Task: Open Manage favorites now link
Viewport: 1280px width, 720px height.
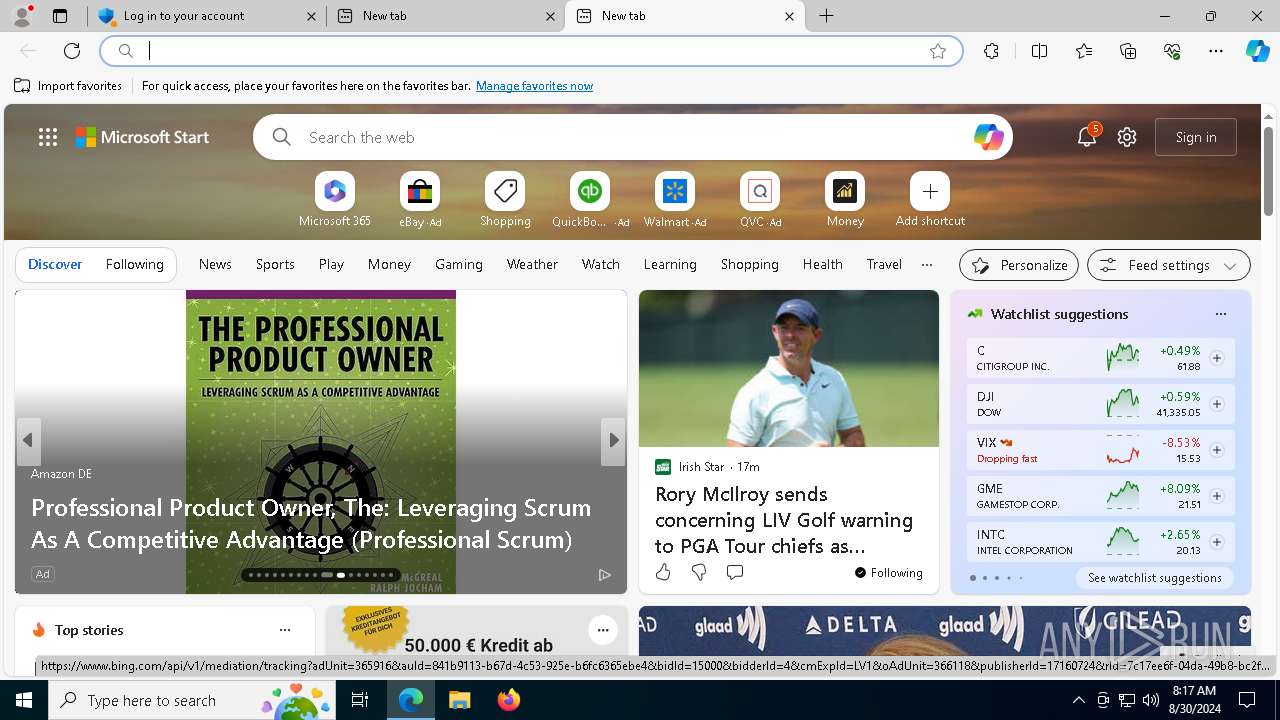Action: (534, 86)
